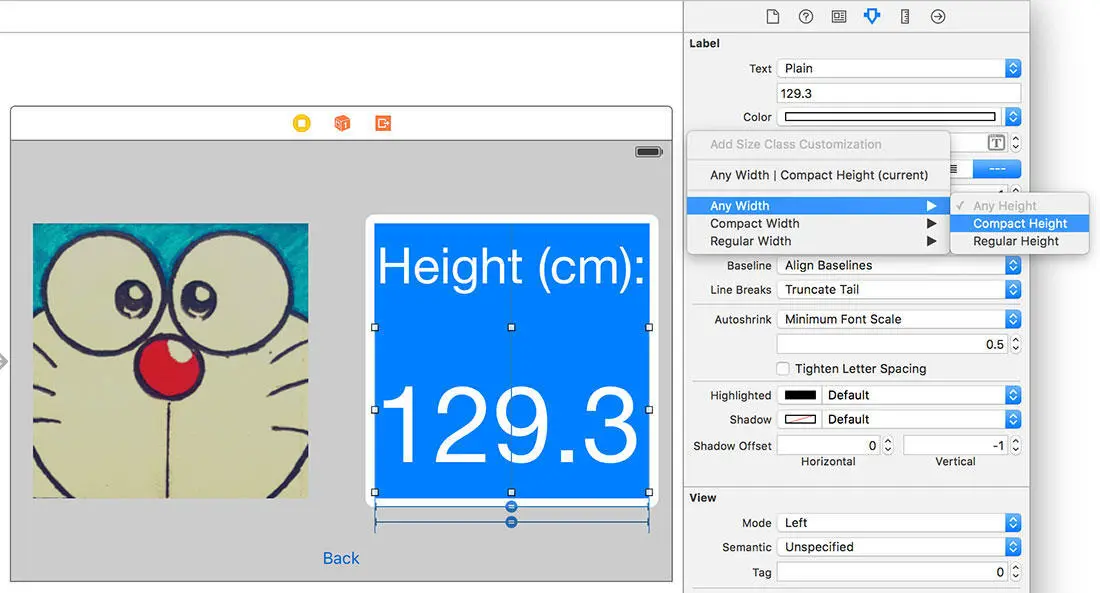Select the Attributes inspector icon

(871, 16)
